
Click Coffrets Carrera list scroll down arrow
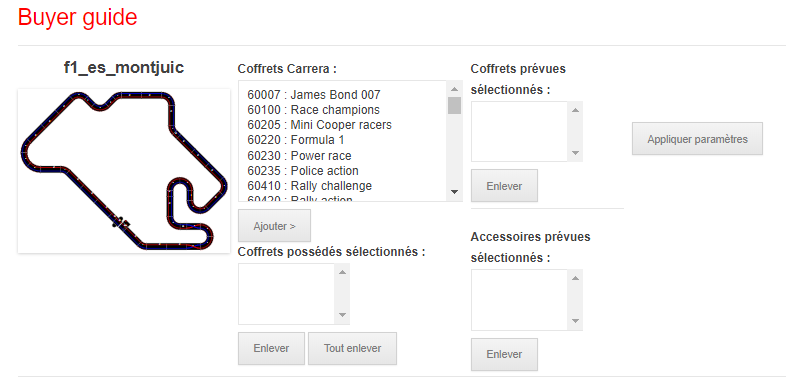click(x=455, y=192)
